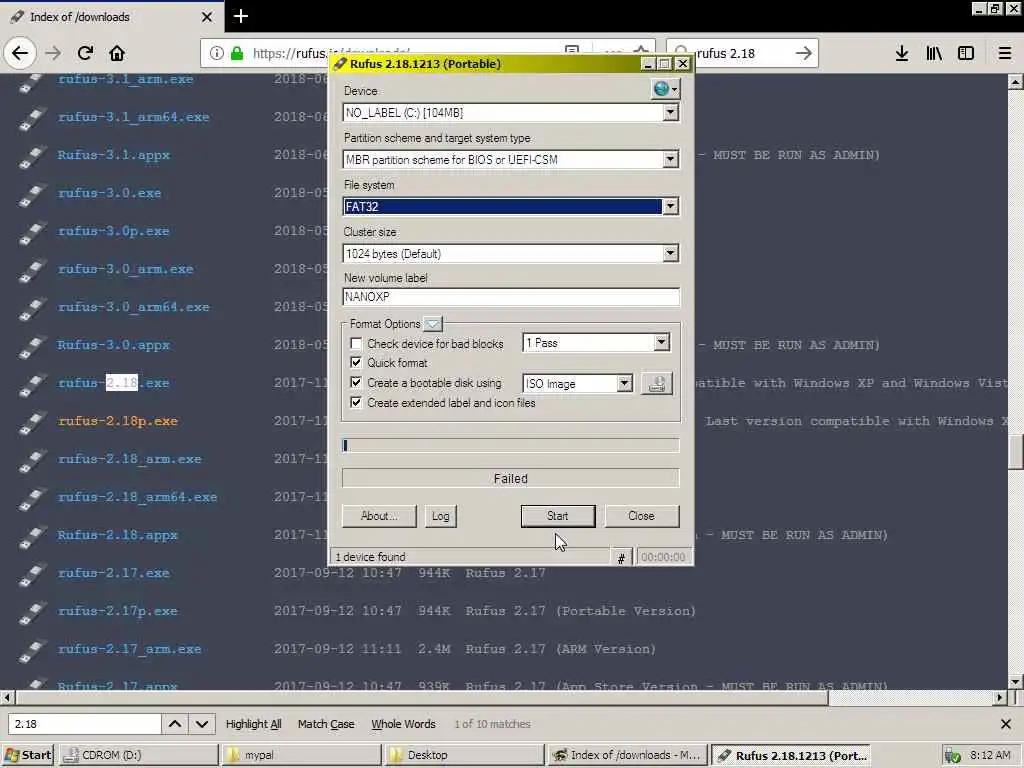Download the rufus-2.18p.exe link
Viewport: 1024px width, 768px height.
click(118, 421)
